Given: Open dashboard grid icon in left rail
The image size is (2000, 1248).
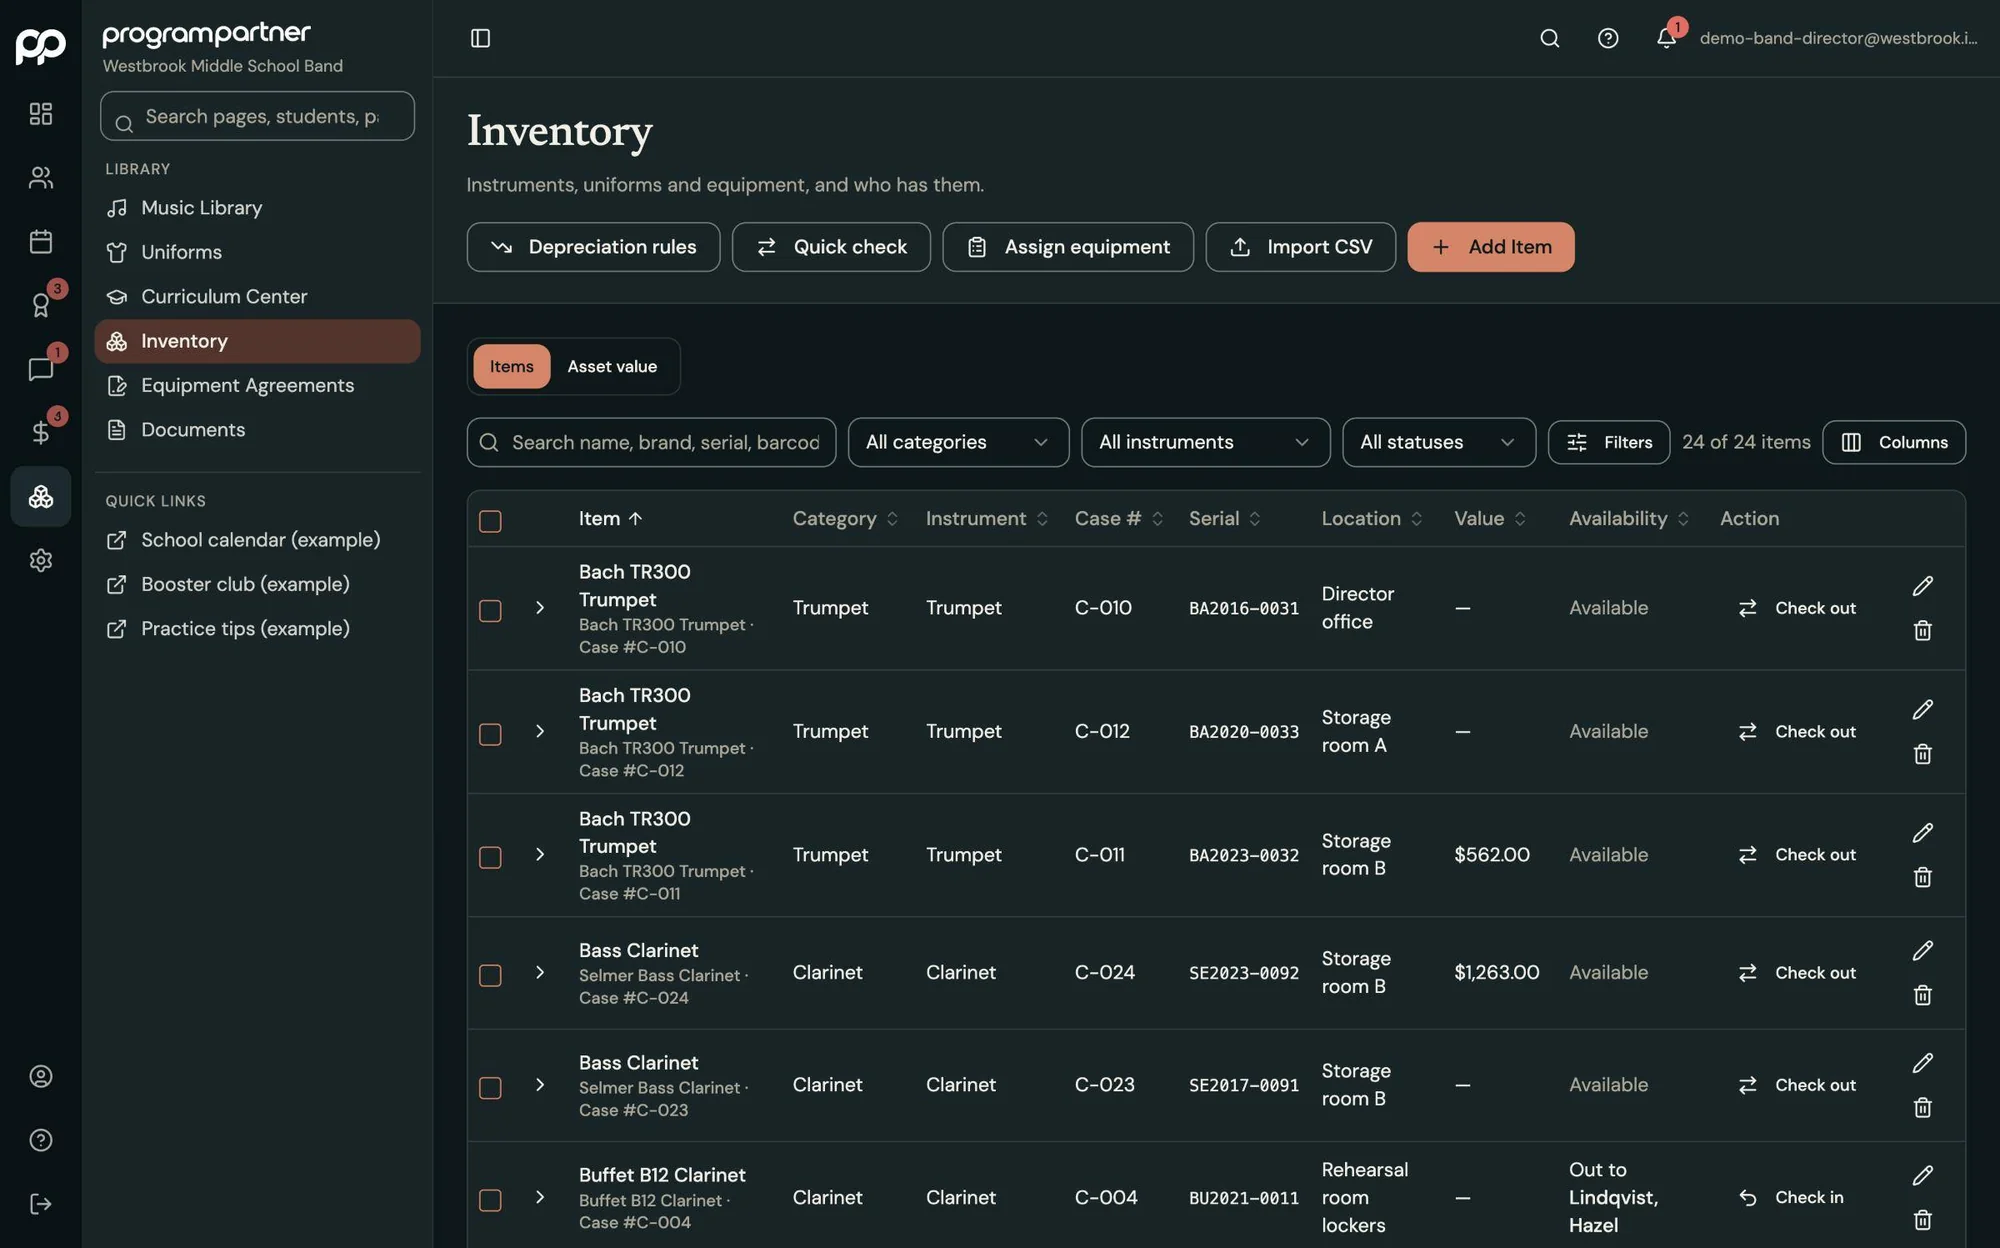Looking at the screenshot, I should click(x=41, y=114).
